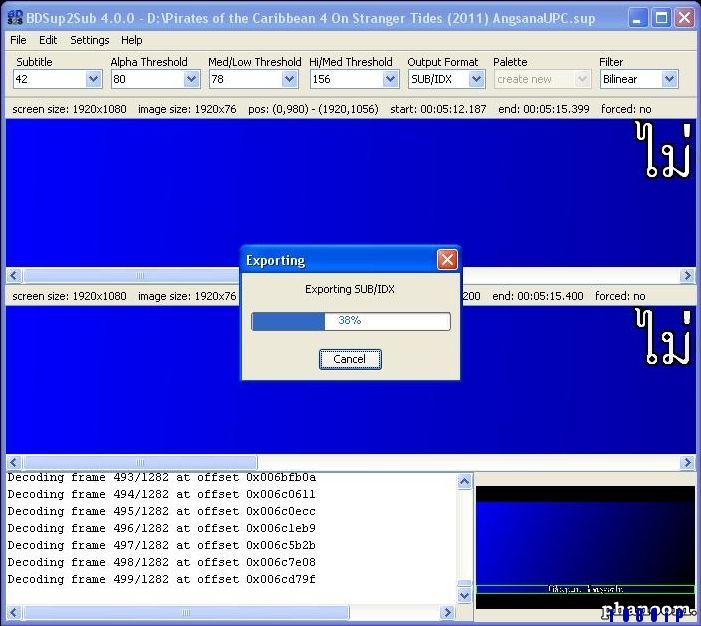Expand the disabled Palette dropdown

tap(582, 79)
